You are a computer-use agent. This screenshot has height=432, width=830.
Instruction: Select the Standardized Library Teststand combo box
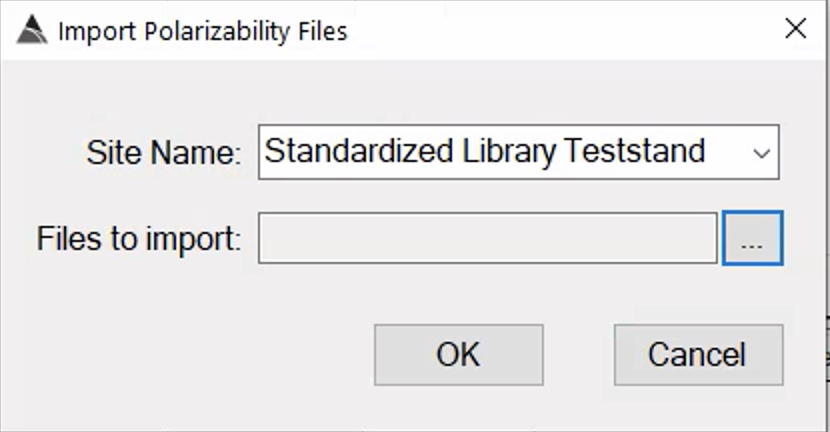pyautogui.click(x=518, y=152)
